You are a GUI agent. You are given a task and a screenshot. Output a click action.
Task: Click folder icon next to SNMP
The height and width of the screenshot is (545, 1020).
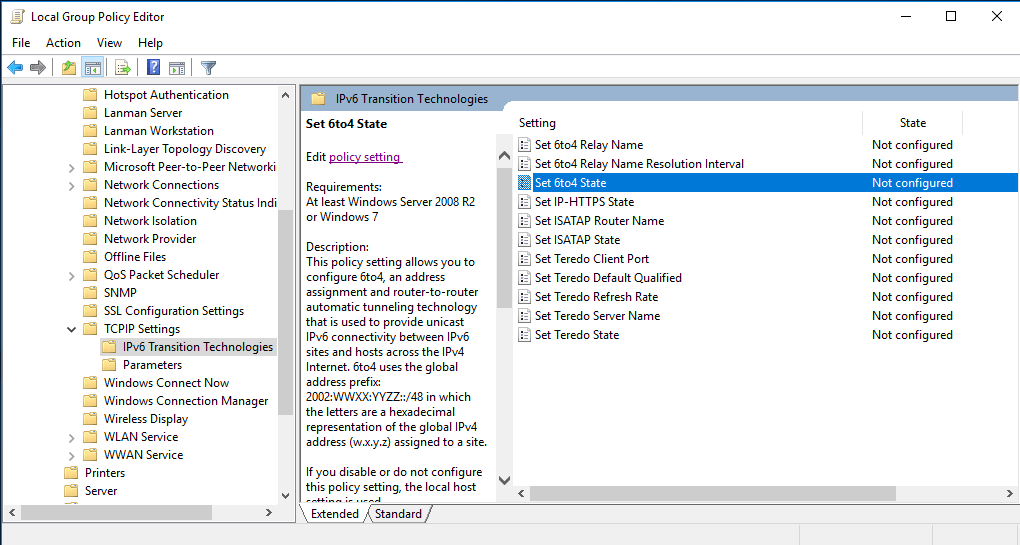click(90, 293)
